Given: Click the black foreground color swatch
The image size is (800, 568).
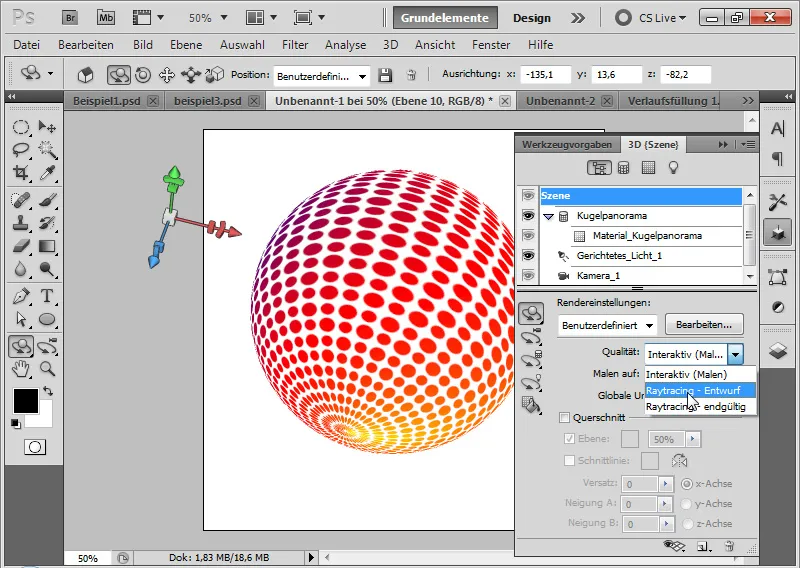Looking at the screenshot, I should [x=25, y=401].
